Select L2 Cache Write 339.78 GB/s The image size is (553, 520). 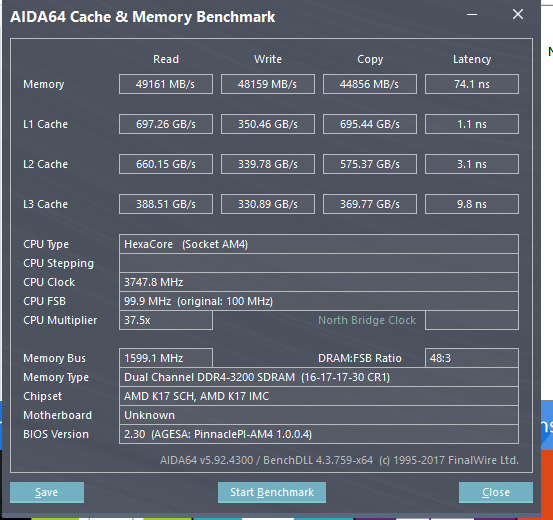[268, 164]
